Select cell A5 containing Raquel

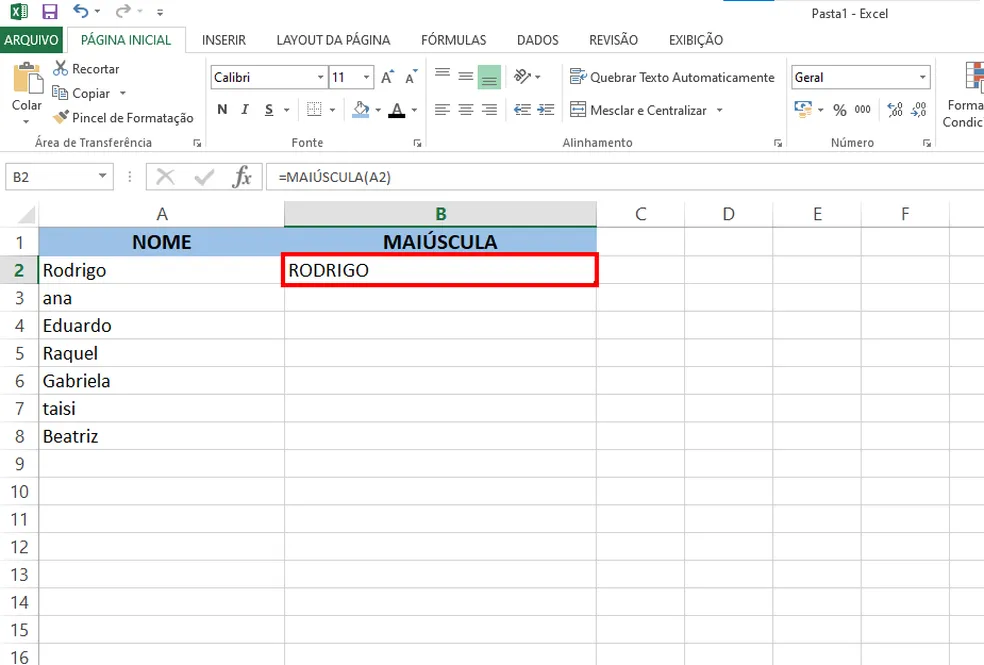coord(160,353)
